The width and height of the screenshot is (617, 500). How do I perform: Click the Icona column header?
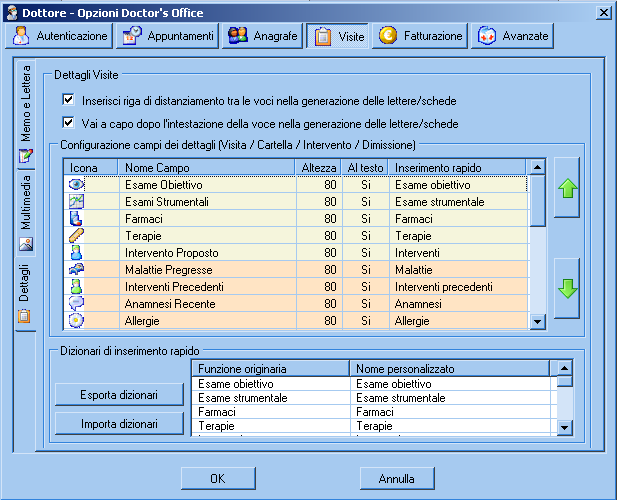coord(91,168)
